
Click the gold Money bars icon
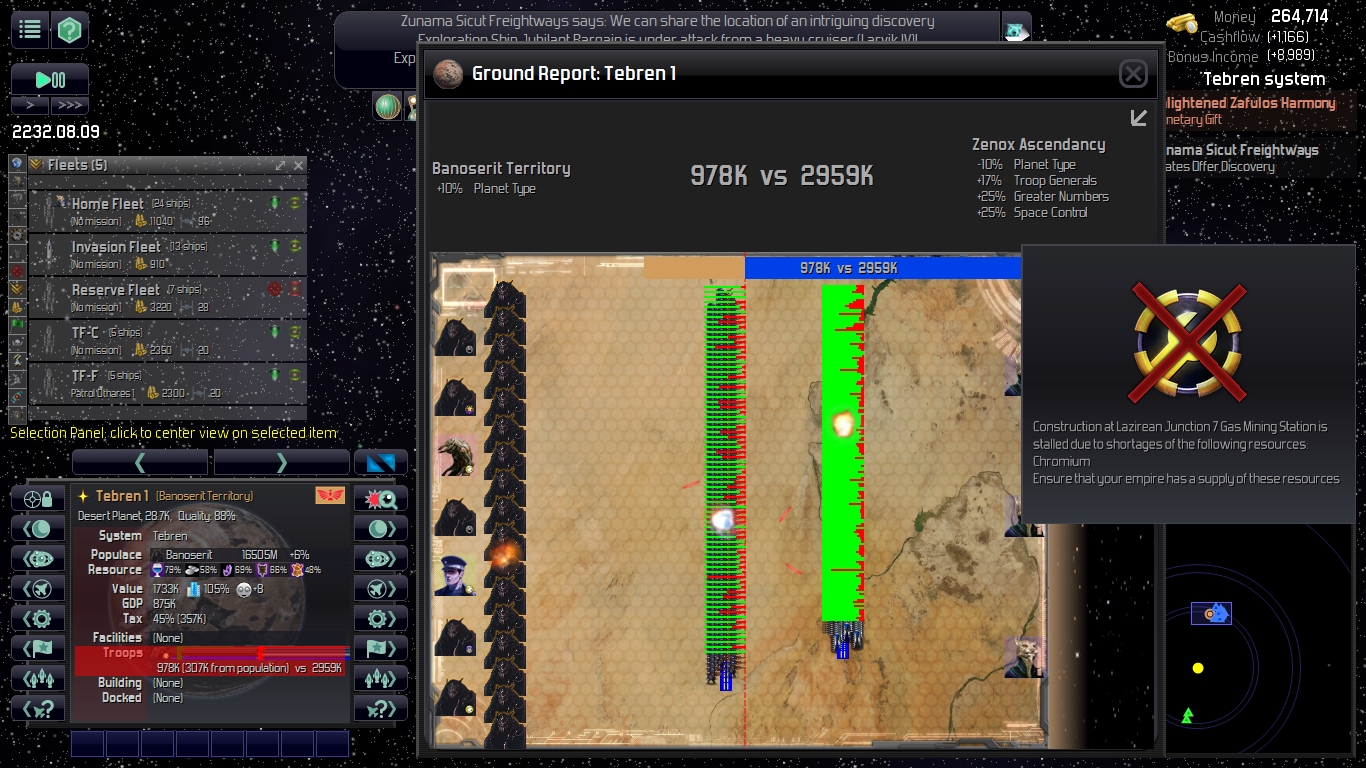click(1182, 22)
